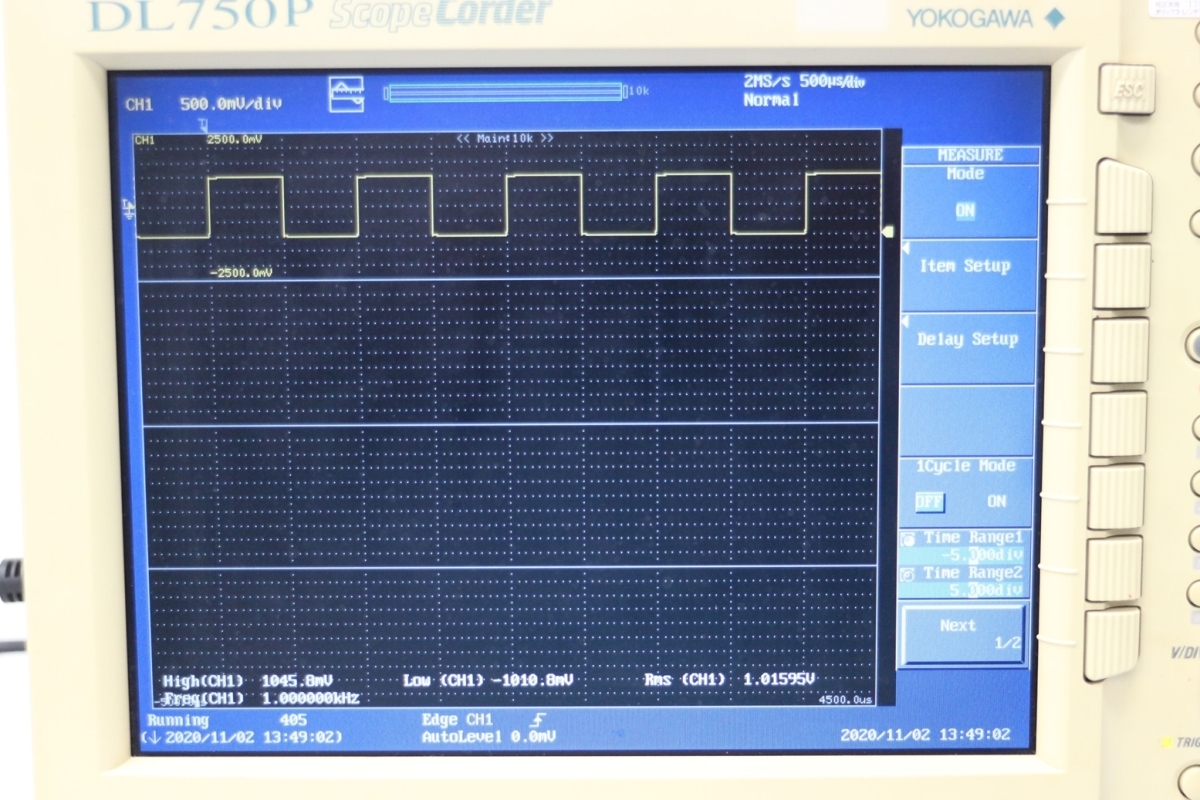Go to Next measure menu page
The height and width of the screenshot is (800, 1200).
point(962,635)
